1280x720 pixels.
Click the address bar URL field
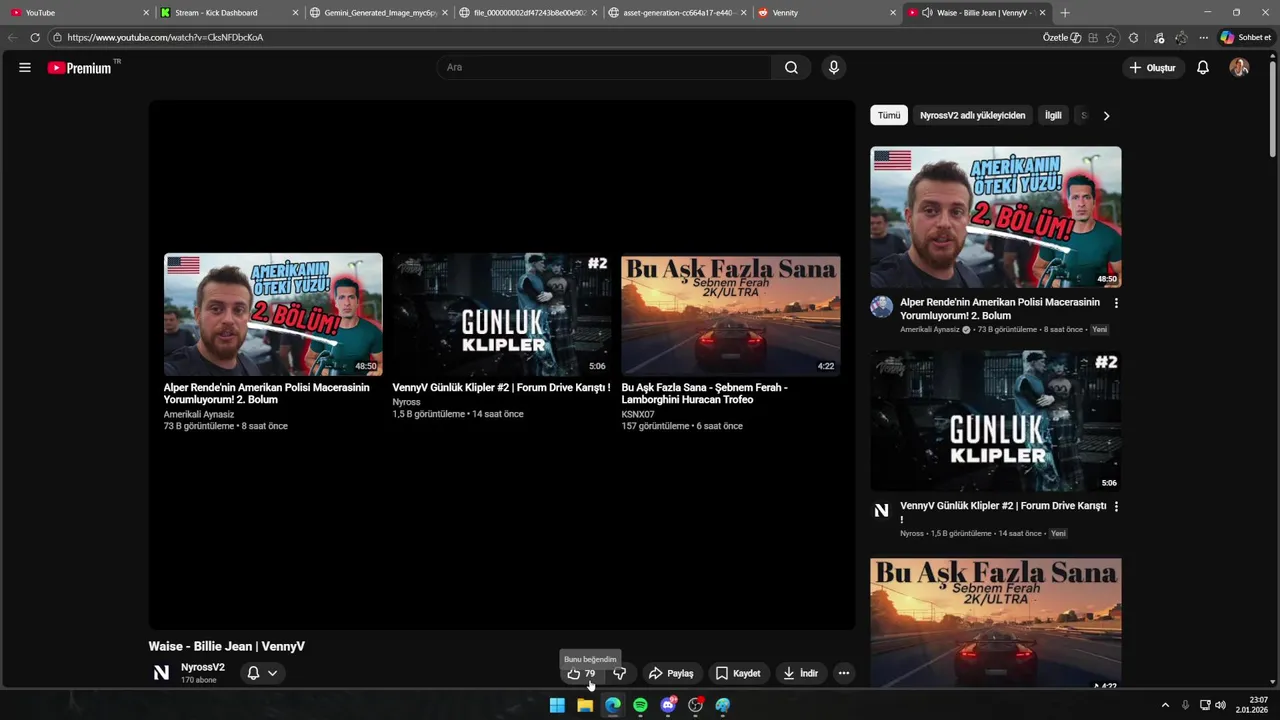pos(540,38)
